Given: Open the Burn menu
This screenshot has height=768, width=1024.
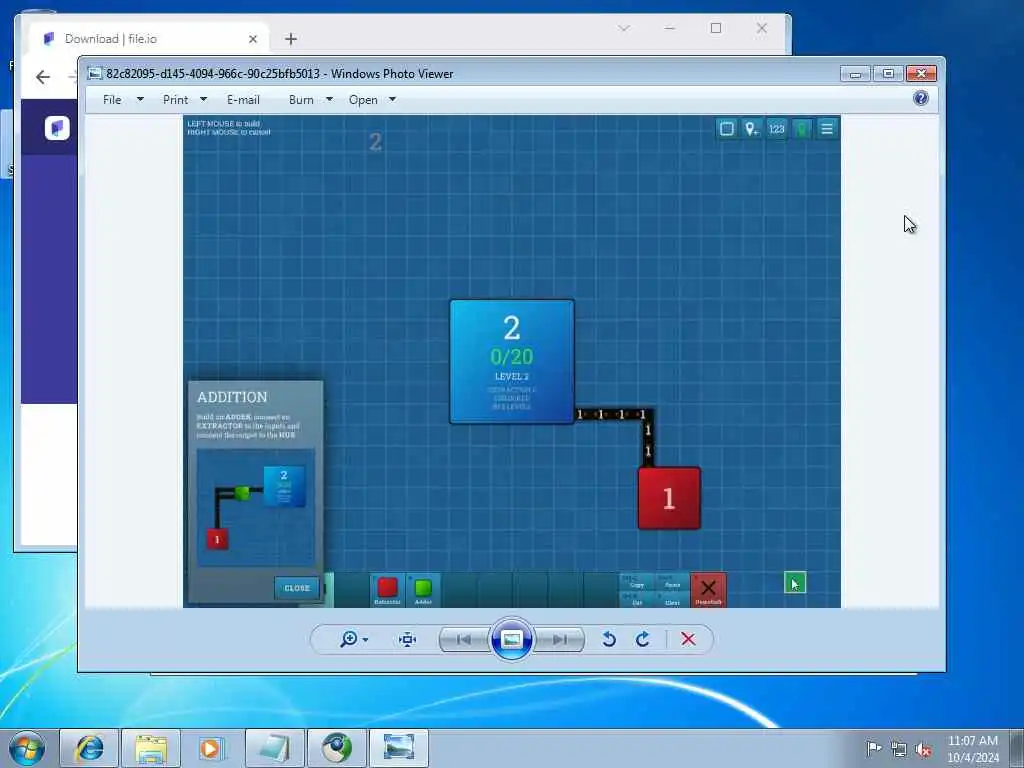Looking at the screenshot, I should pos(301,100).
